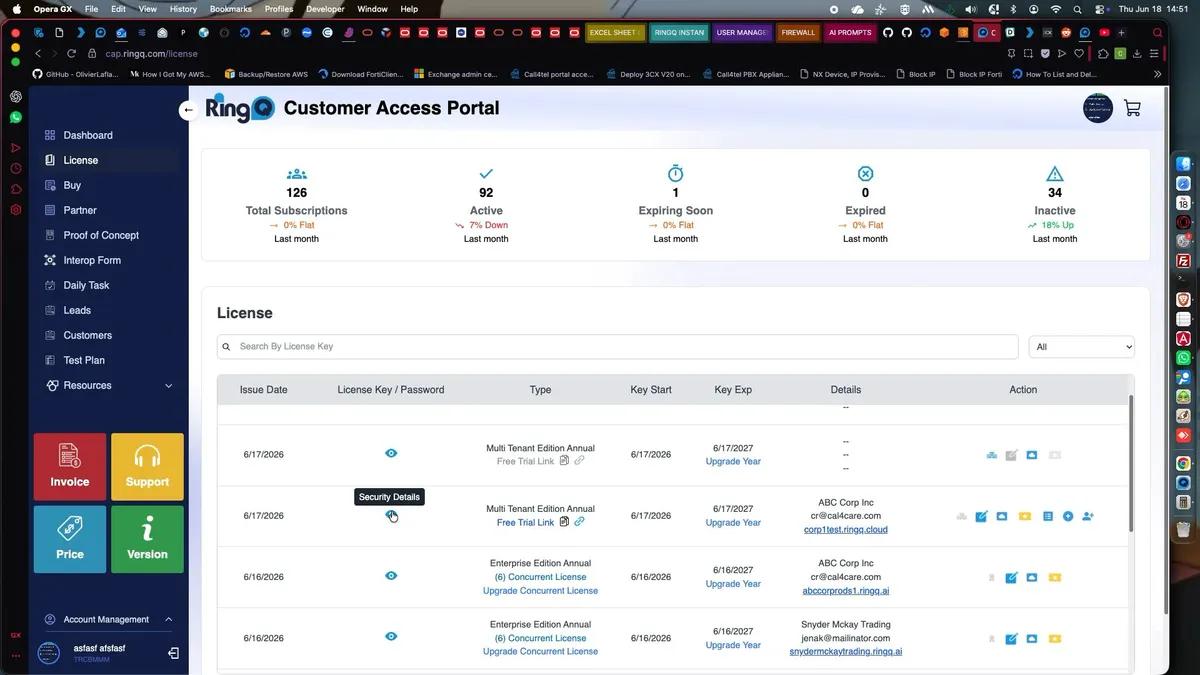The image size is (1200, 675).
Task: Click circular plus icon in corp1test row
Action: point(1068,516)
